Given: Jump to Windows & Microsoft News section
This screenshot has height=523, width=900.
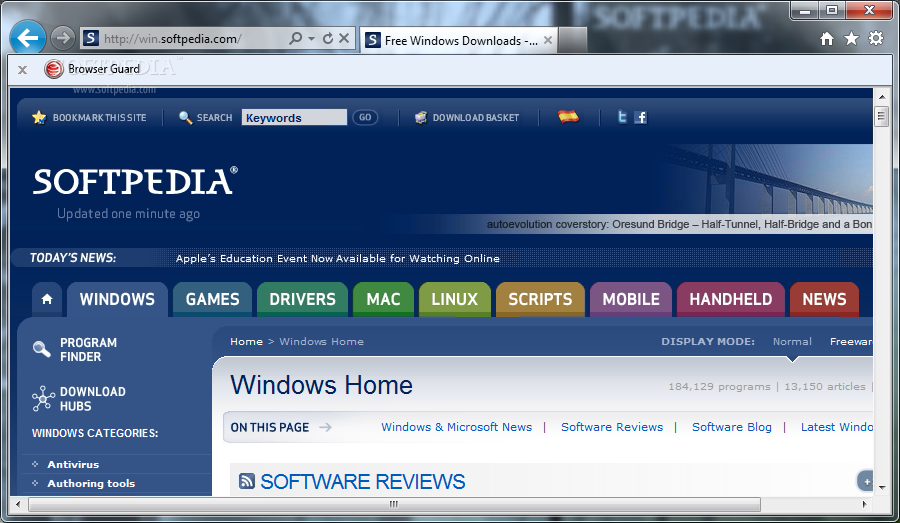Looking at the screenshot, I should (456, 427).
